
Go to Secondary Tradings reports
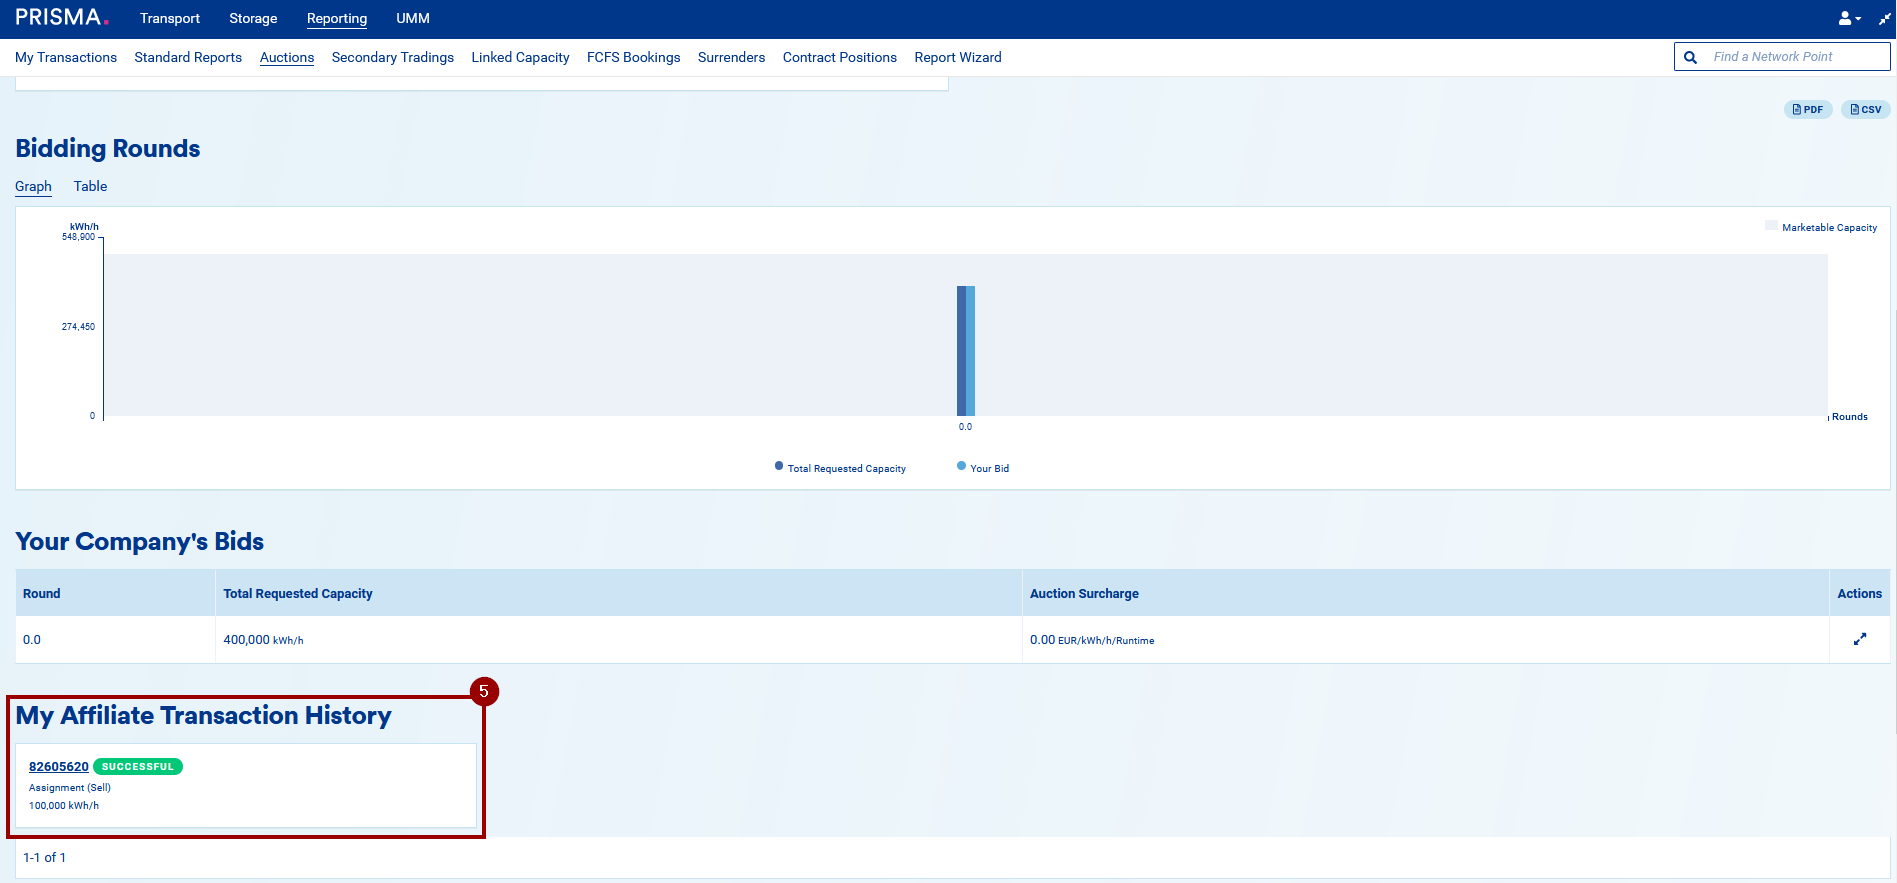392,57
